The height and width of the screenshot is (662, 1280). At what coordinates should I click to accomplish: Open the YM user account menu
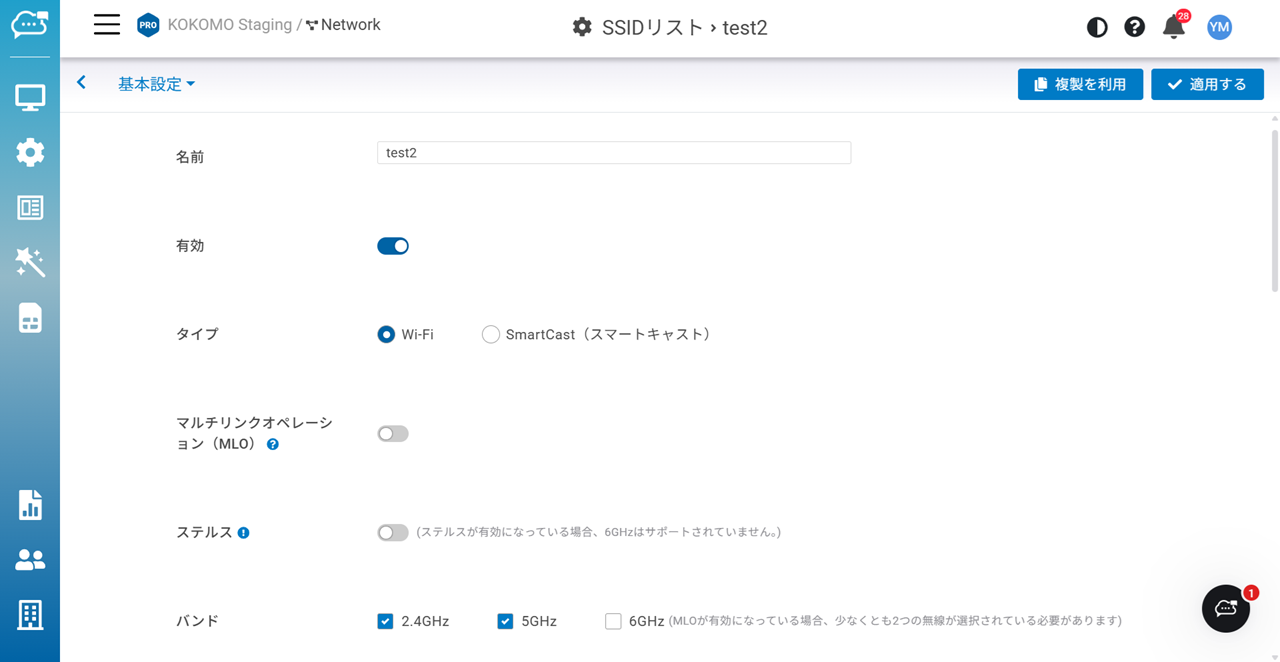click(x=1218, y=27)
